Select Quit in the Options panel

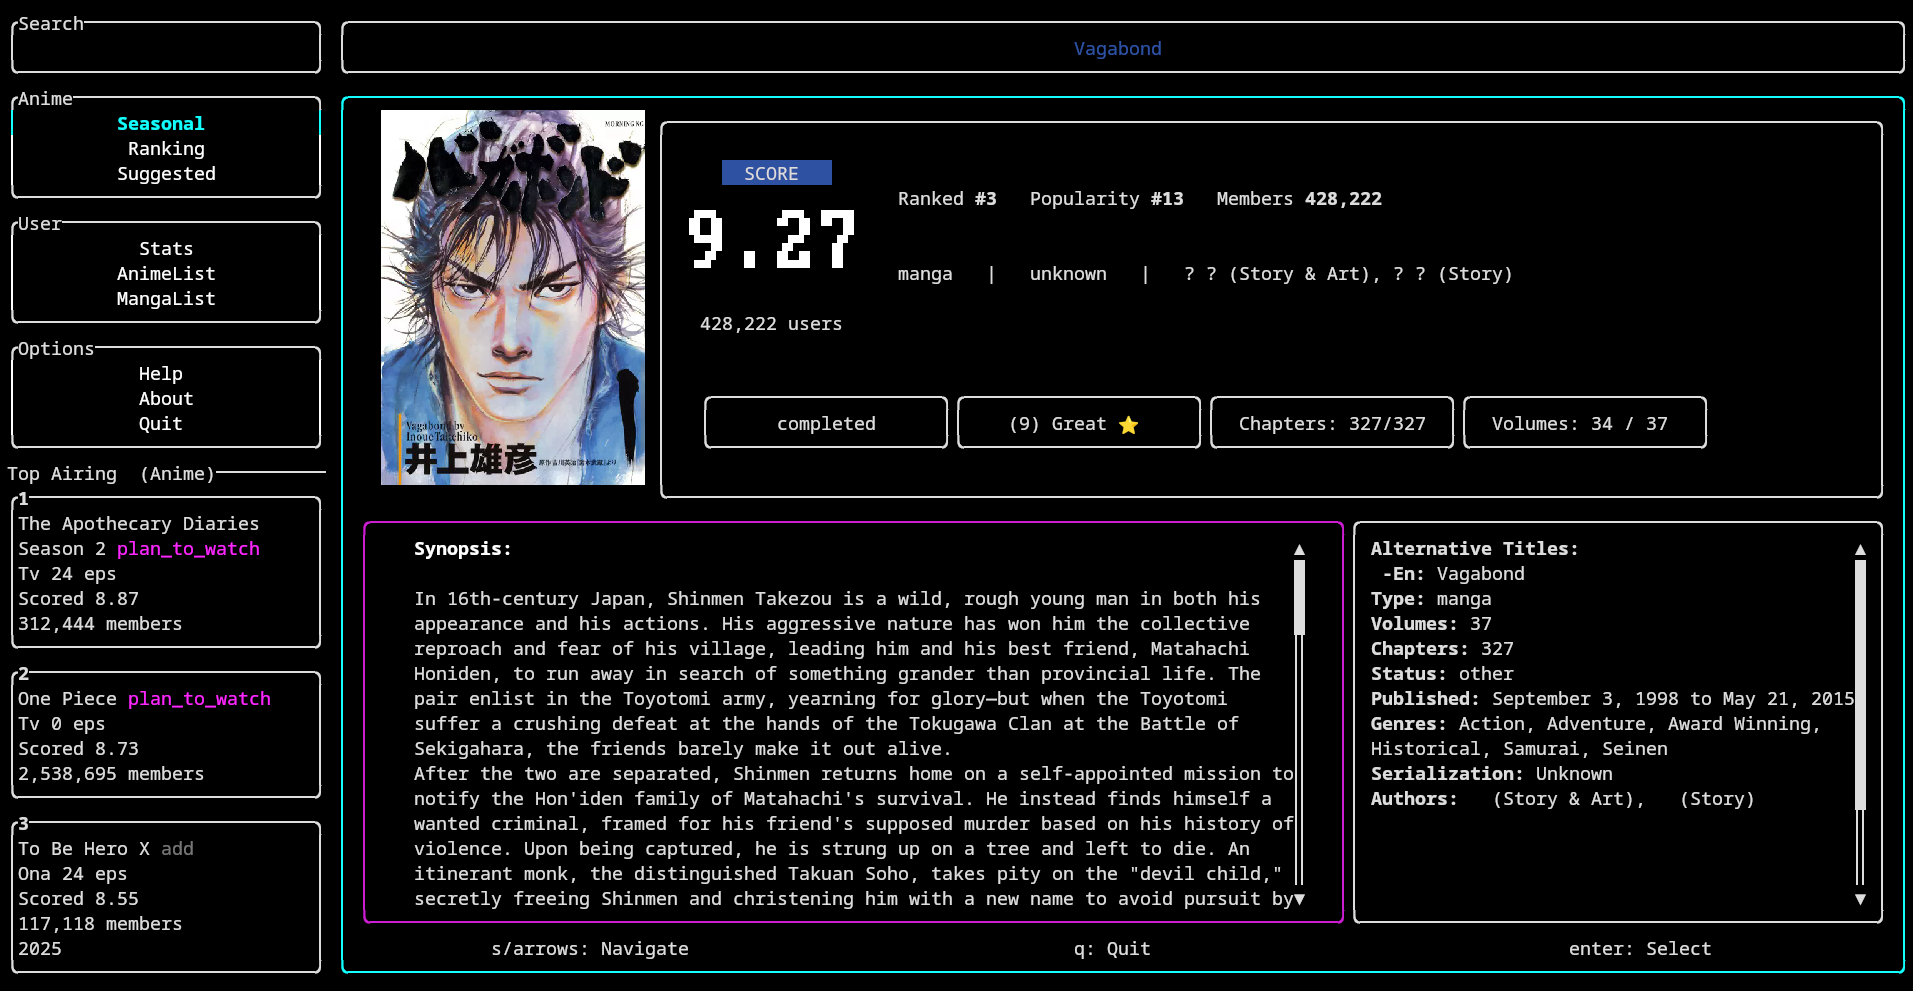[160, 424]
